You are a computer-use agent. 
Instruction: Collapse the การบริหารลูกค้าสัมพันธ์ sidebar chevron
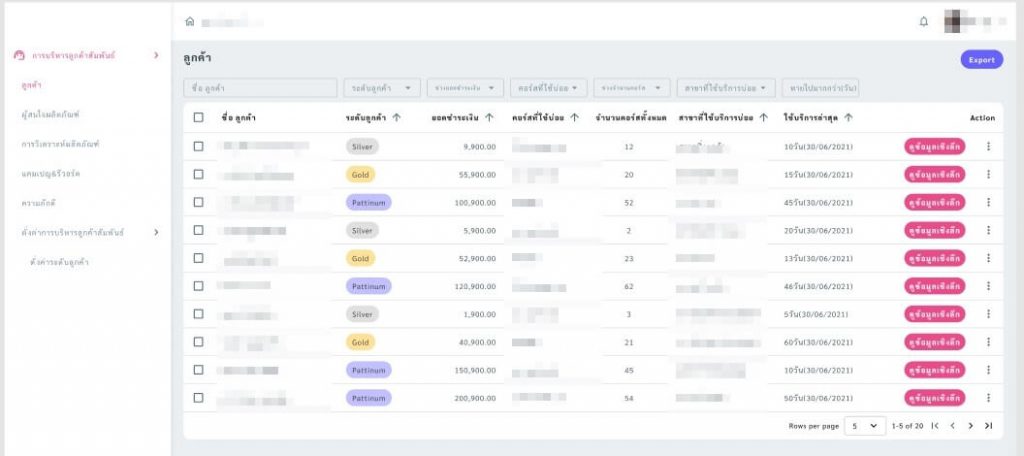pos(156,56)
